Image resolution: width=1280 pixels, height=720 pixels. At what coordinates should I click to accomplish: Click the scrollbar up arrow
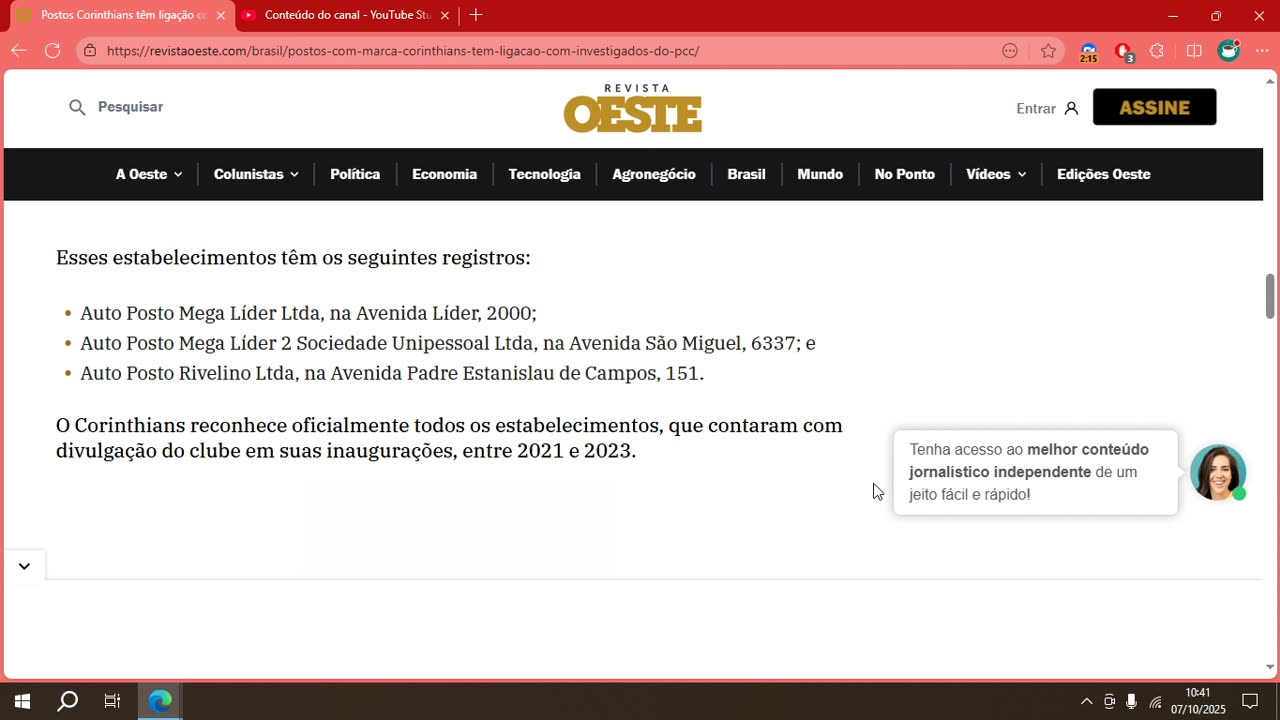pos(1270,81)
